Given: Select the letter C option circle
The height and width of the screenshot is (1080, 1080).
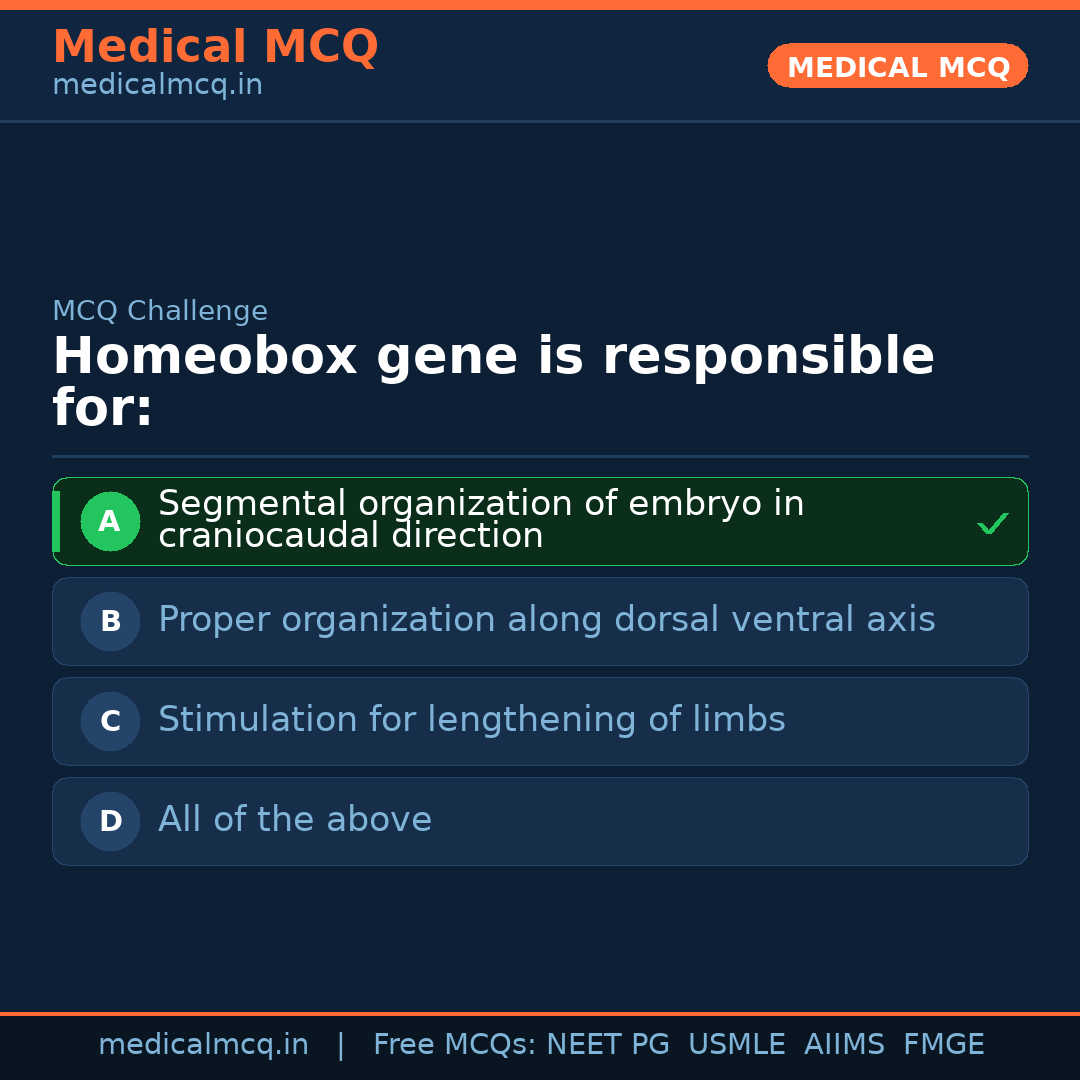Looking at the screenshot, I should tap(110, 721).
